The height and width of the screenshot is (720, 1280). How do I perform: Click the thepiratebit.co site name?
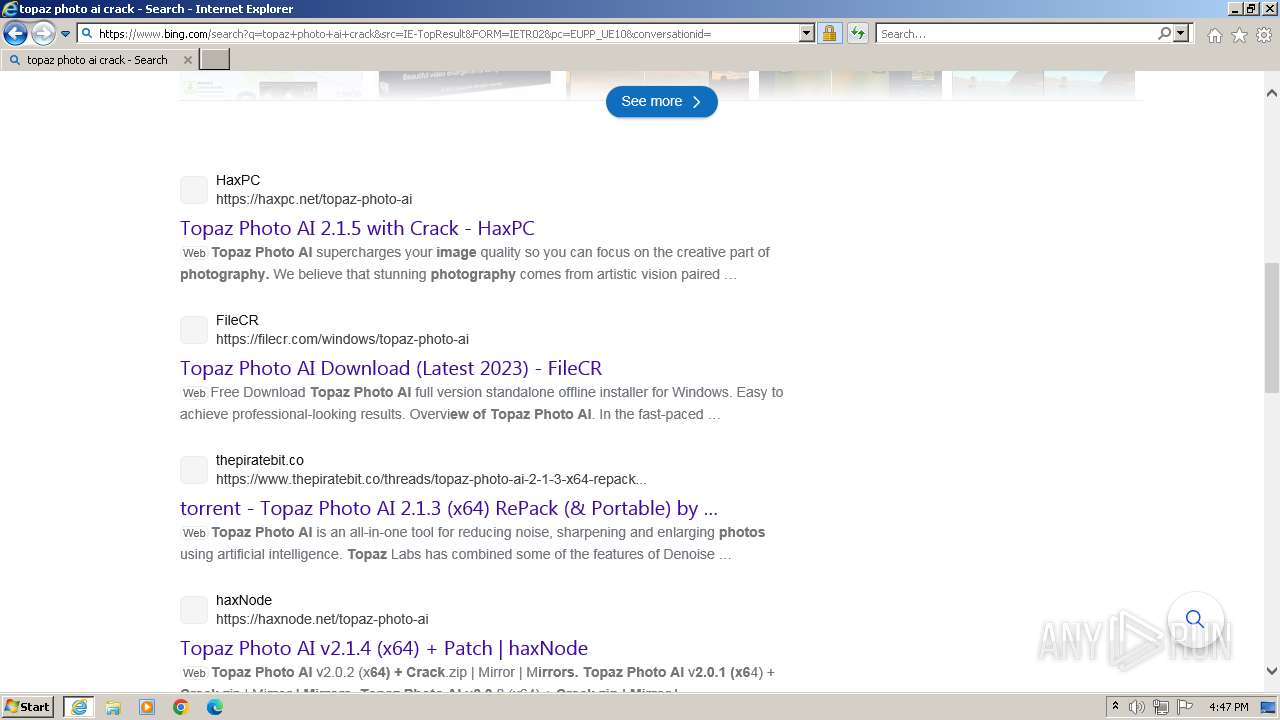(x=260, y=460)
